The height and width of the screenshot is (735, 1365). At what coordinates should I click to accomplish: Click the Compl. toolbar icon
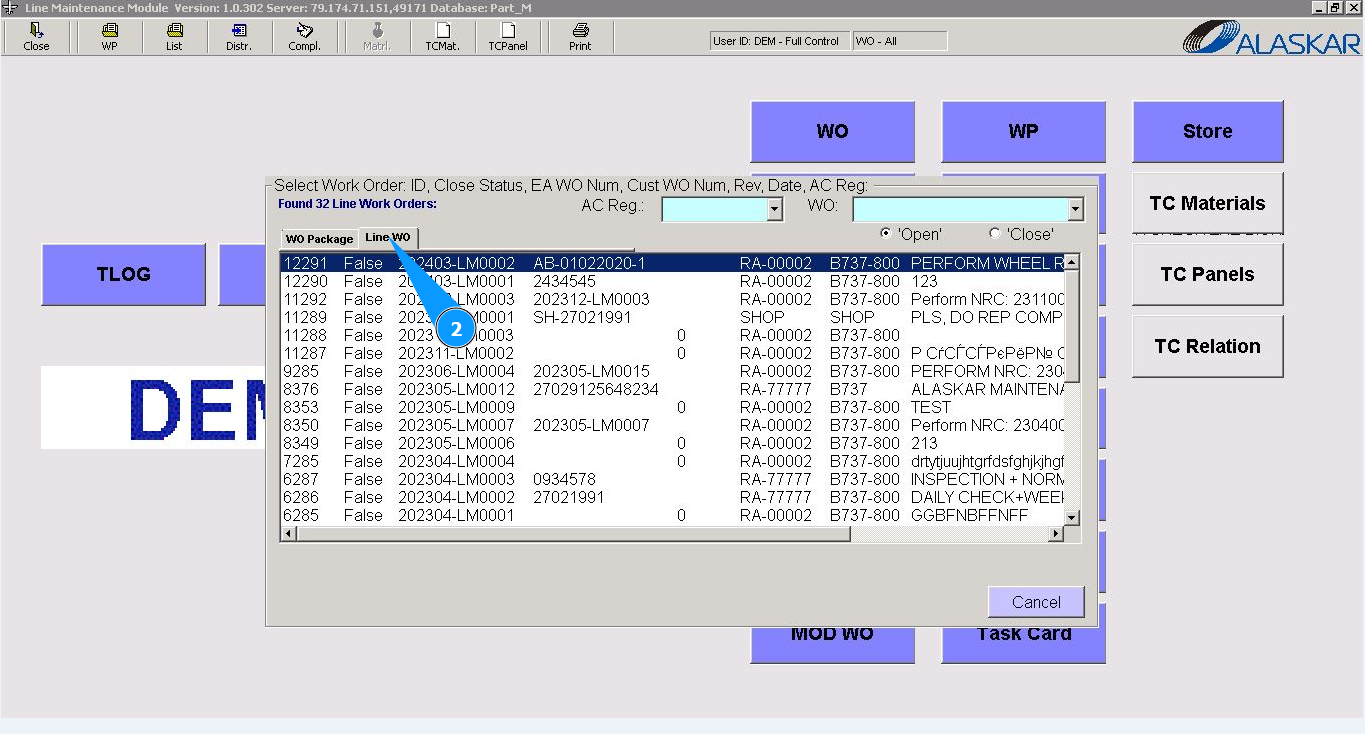coord(304,37)
